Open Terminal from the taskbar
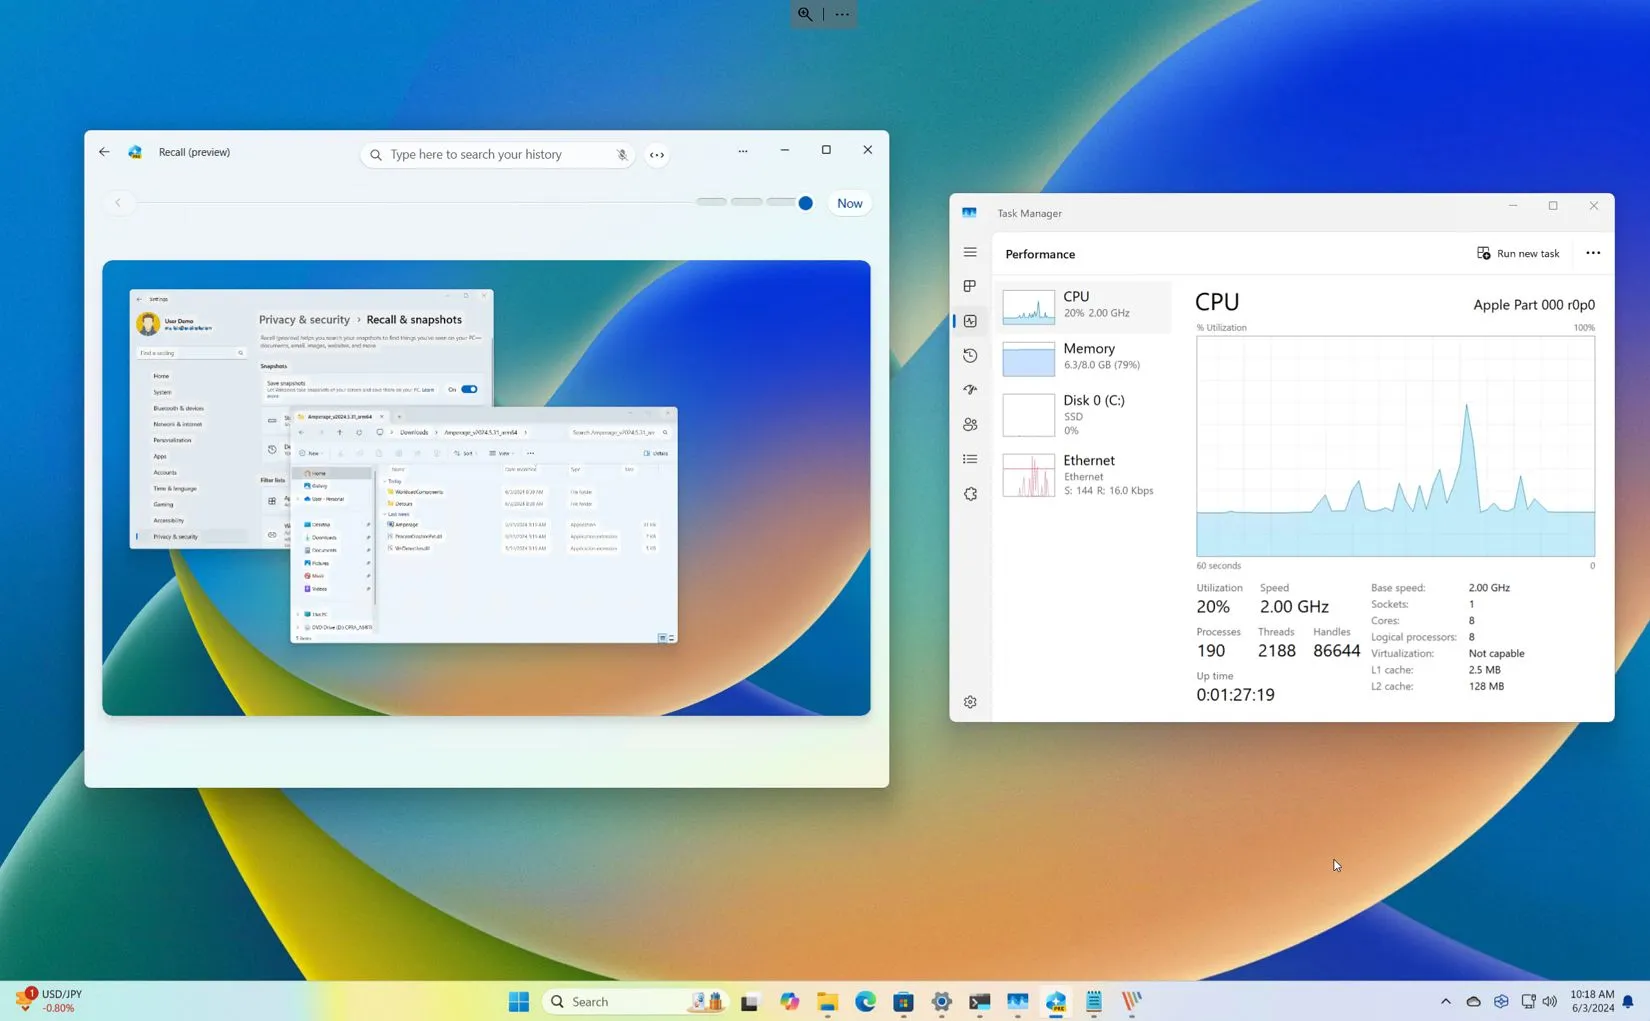Image resolution: width=1650 pixels, height=1021 pixels. click(x=979, y=1001)
